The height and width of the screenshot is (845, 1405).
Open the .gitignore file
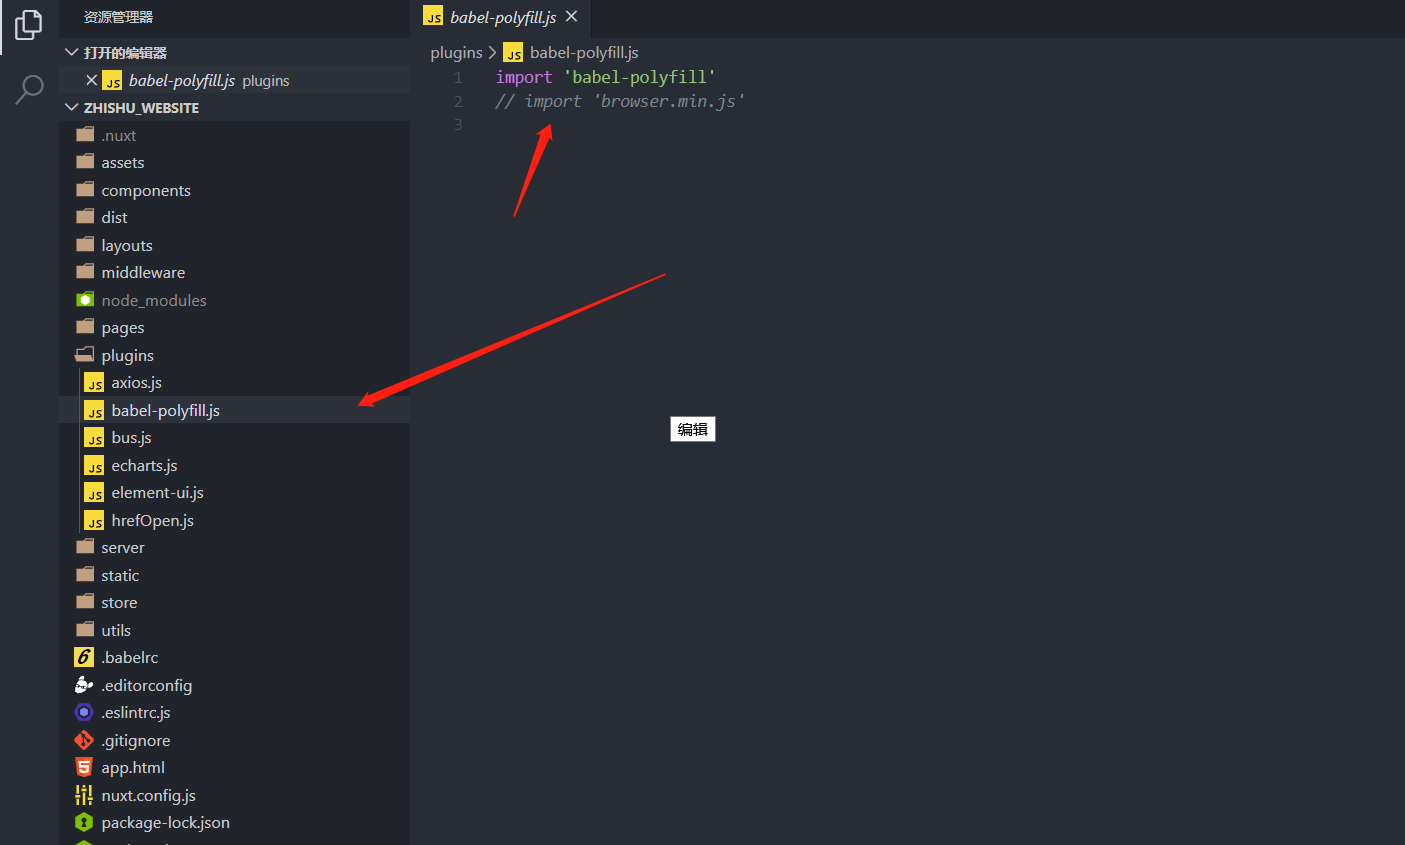(x=234, y=740)
